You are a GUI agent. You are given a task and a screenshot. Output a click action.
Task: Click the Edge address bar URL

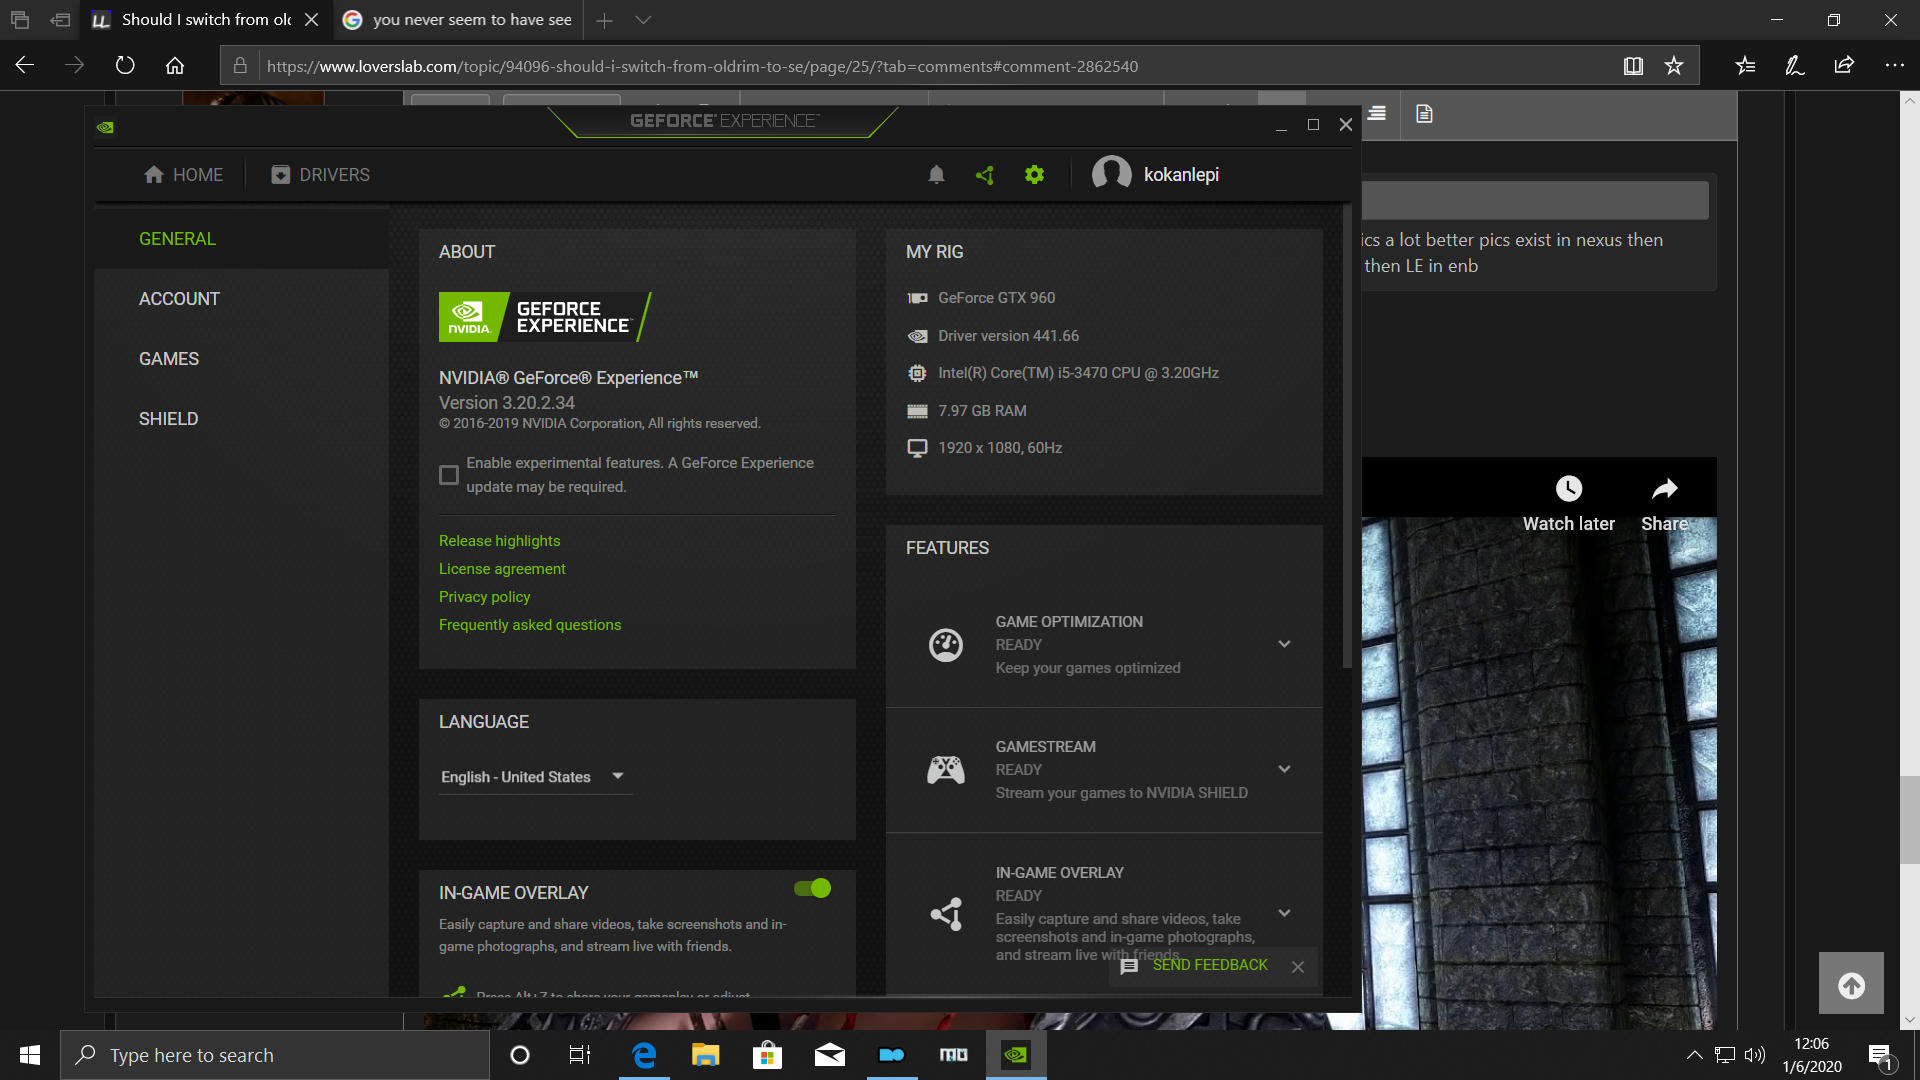click(702, 66)
